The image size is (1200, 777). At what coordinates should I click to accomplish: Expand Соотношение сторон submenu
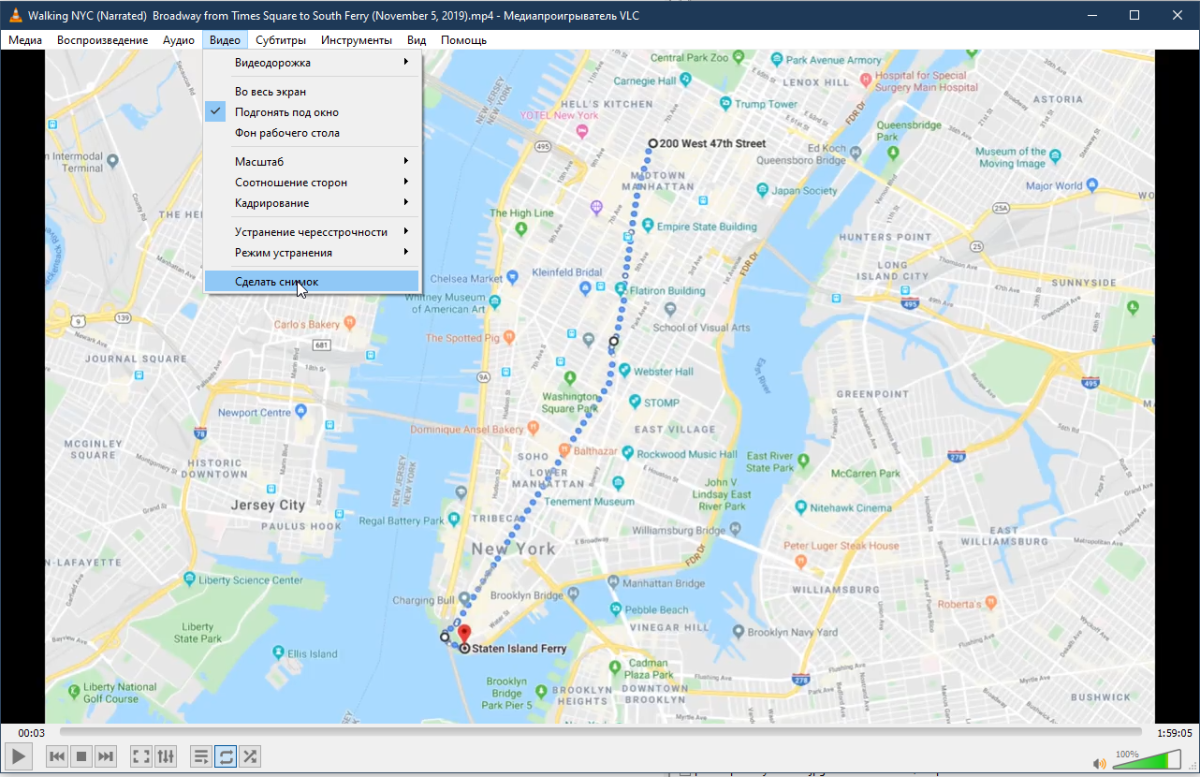[x=312, y=182]
